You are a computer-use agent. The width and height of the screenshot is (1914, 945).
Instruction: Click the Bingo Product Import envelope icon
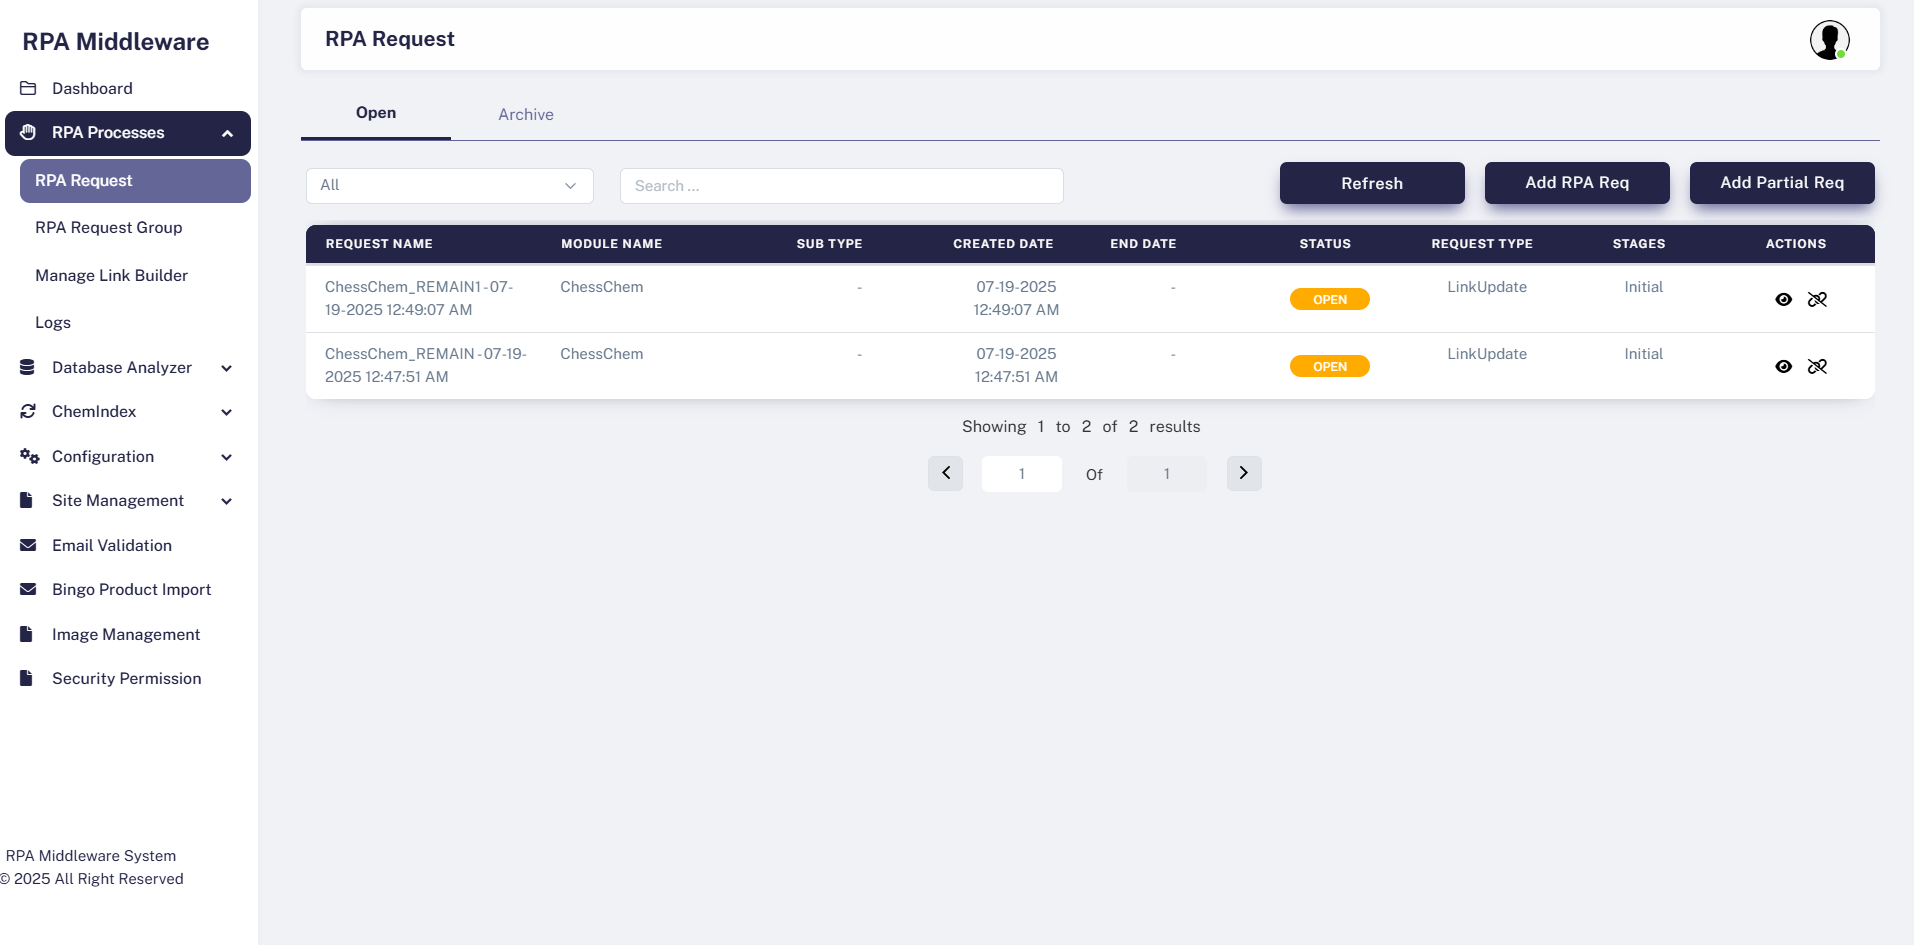[28, 590]
